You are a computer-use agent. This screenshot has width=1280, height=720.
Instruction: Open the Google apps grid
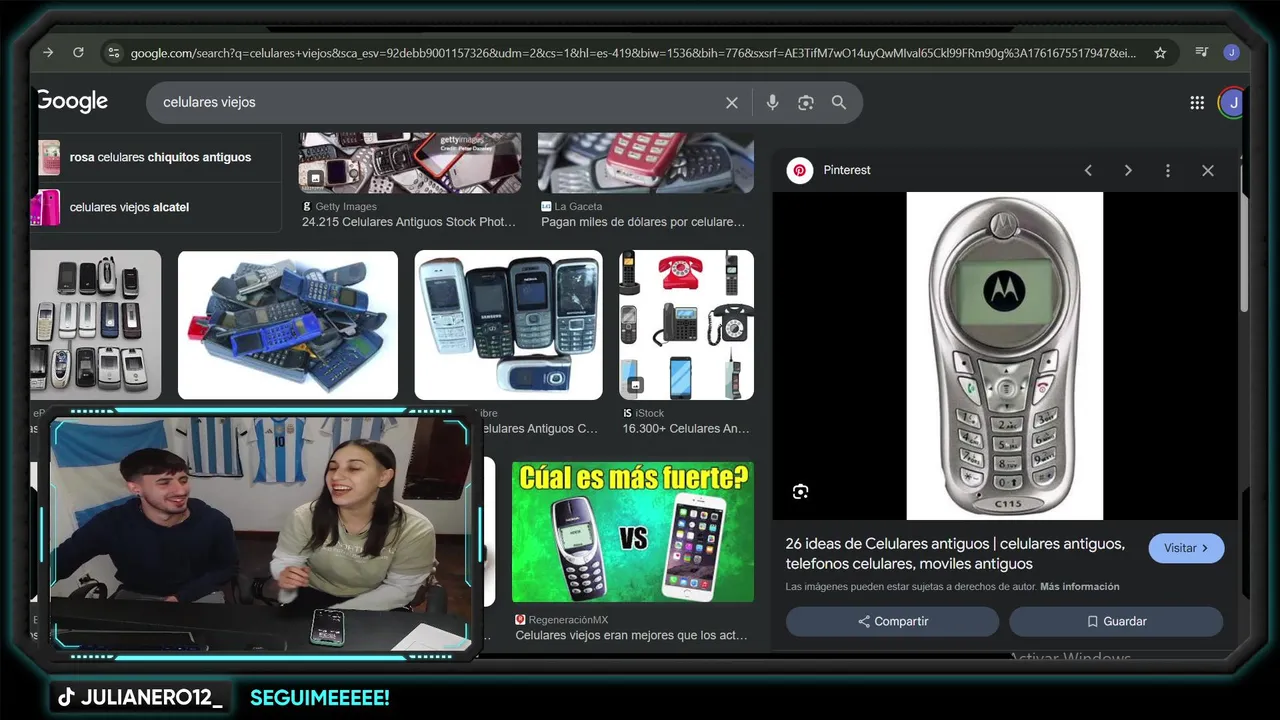click(1197, 102)
